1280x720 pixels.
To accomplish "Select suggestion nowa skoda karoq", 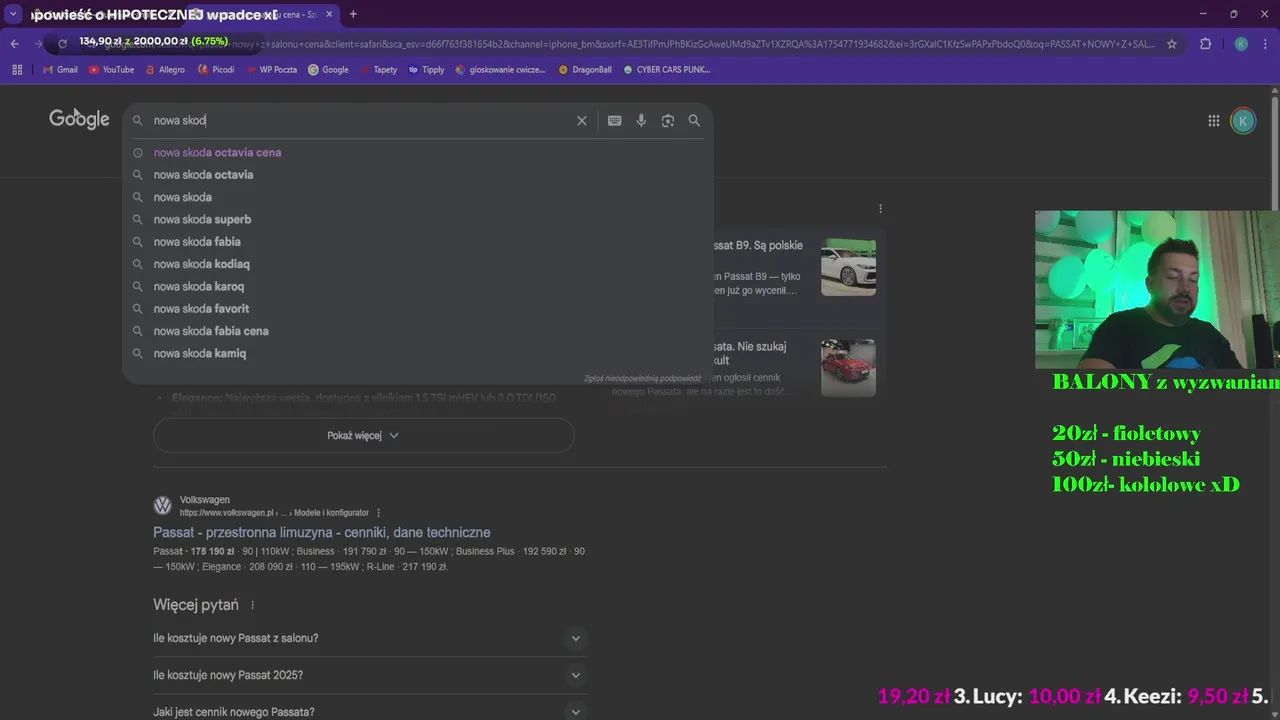I will 418,286.
